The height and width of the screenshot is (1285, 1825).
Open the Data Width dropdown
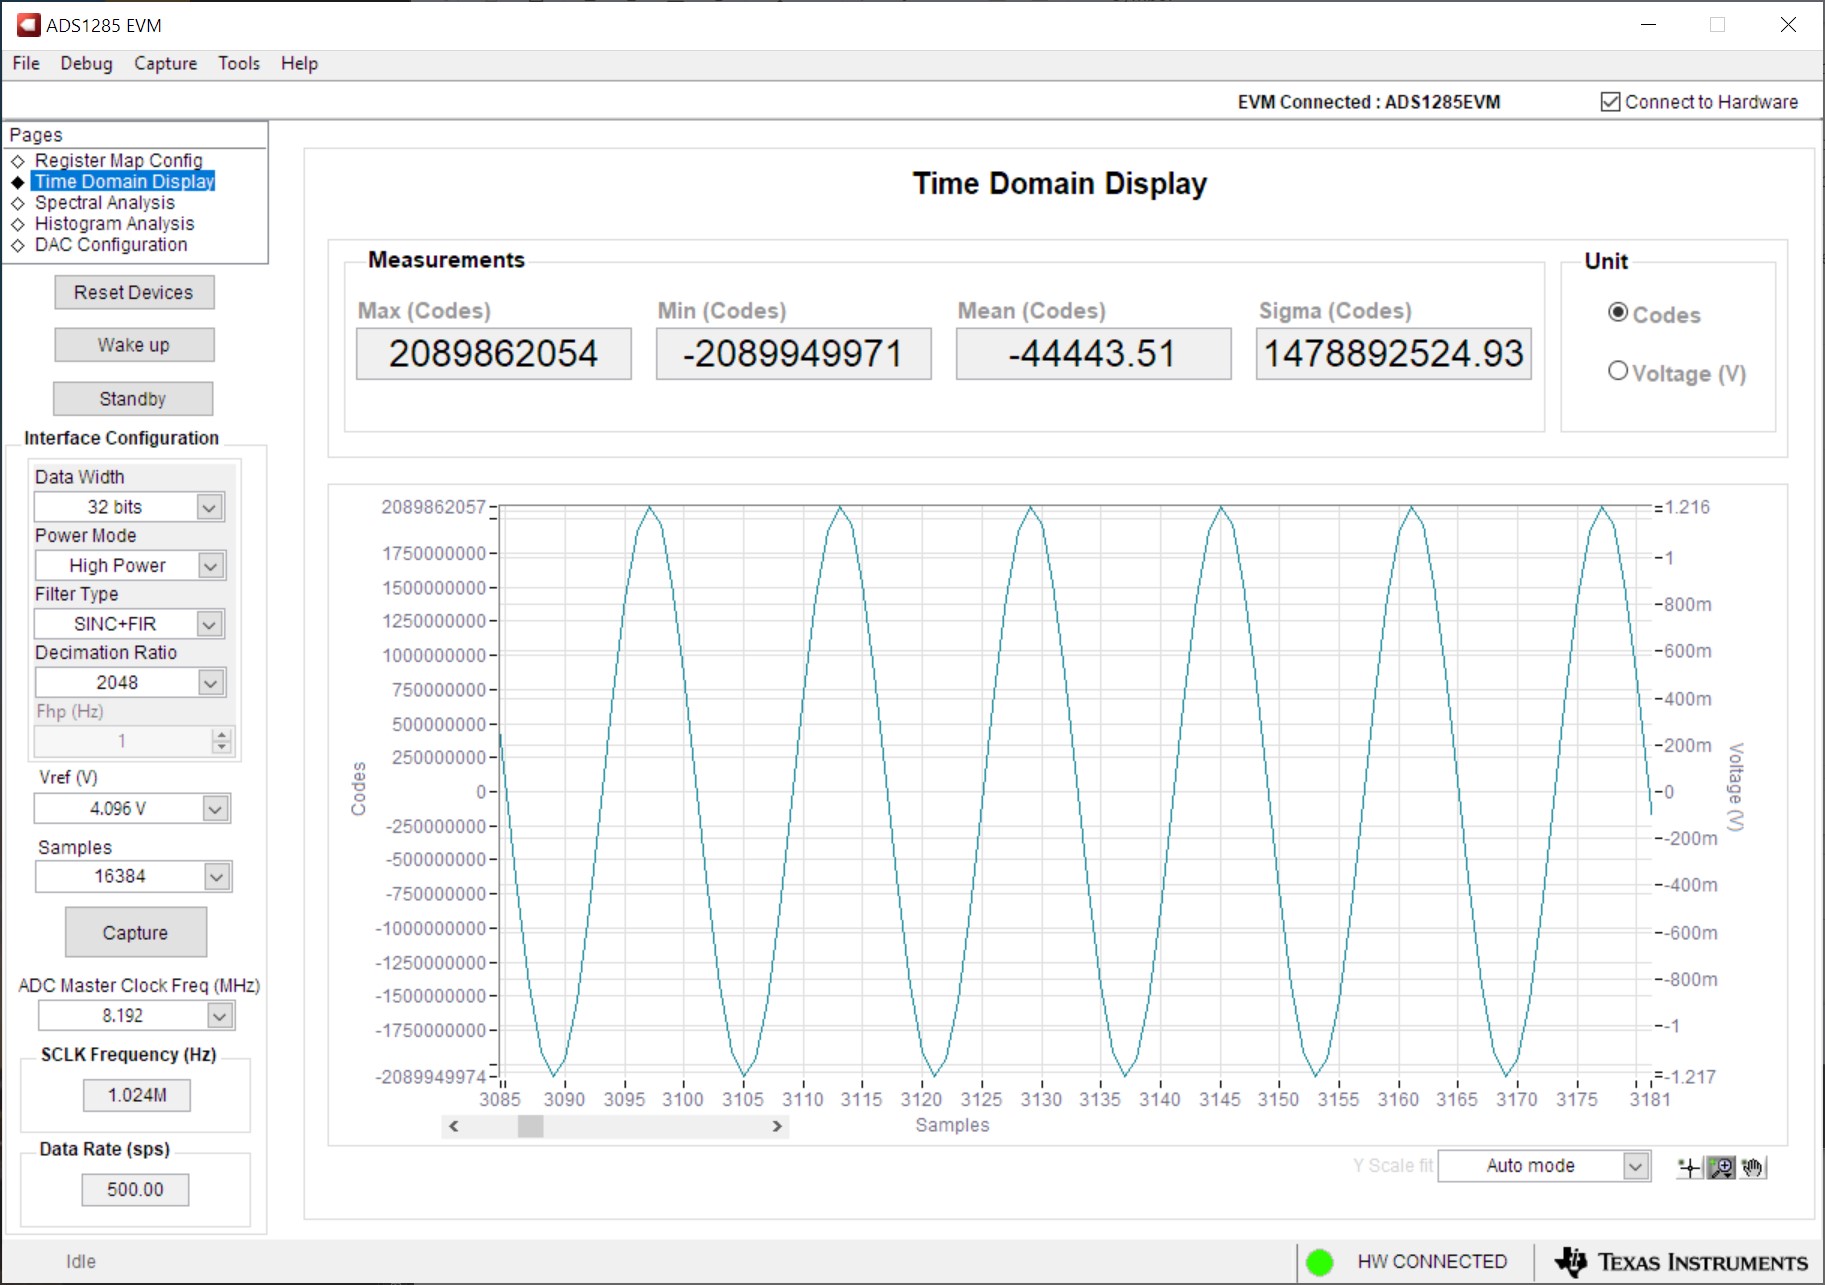coord(209,507)
